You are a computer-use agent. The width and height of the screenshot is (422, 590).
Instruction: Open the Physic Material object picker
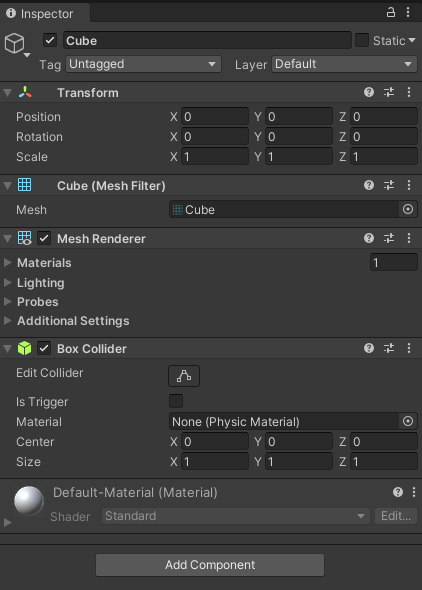pos(408,421)
